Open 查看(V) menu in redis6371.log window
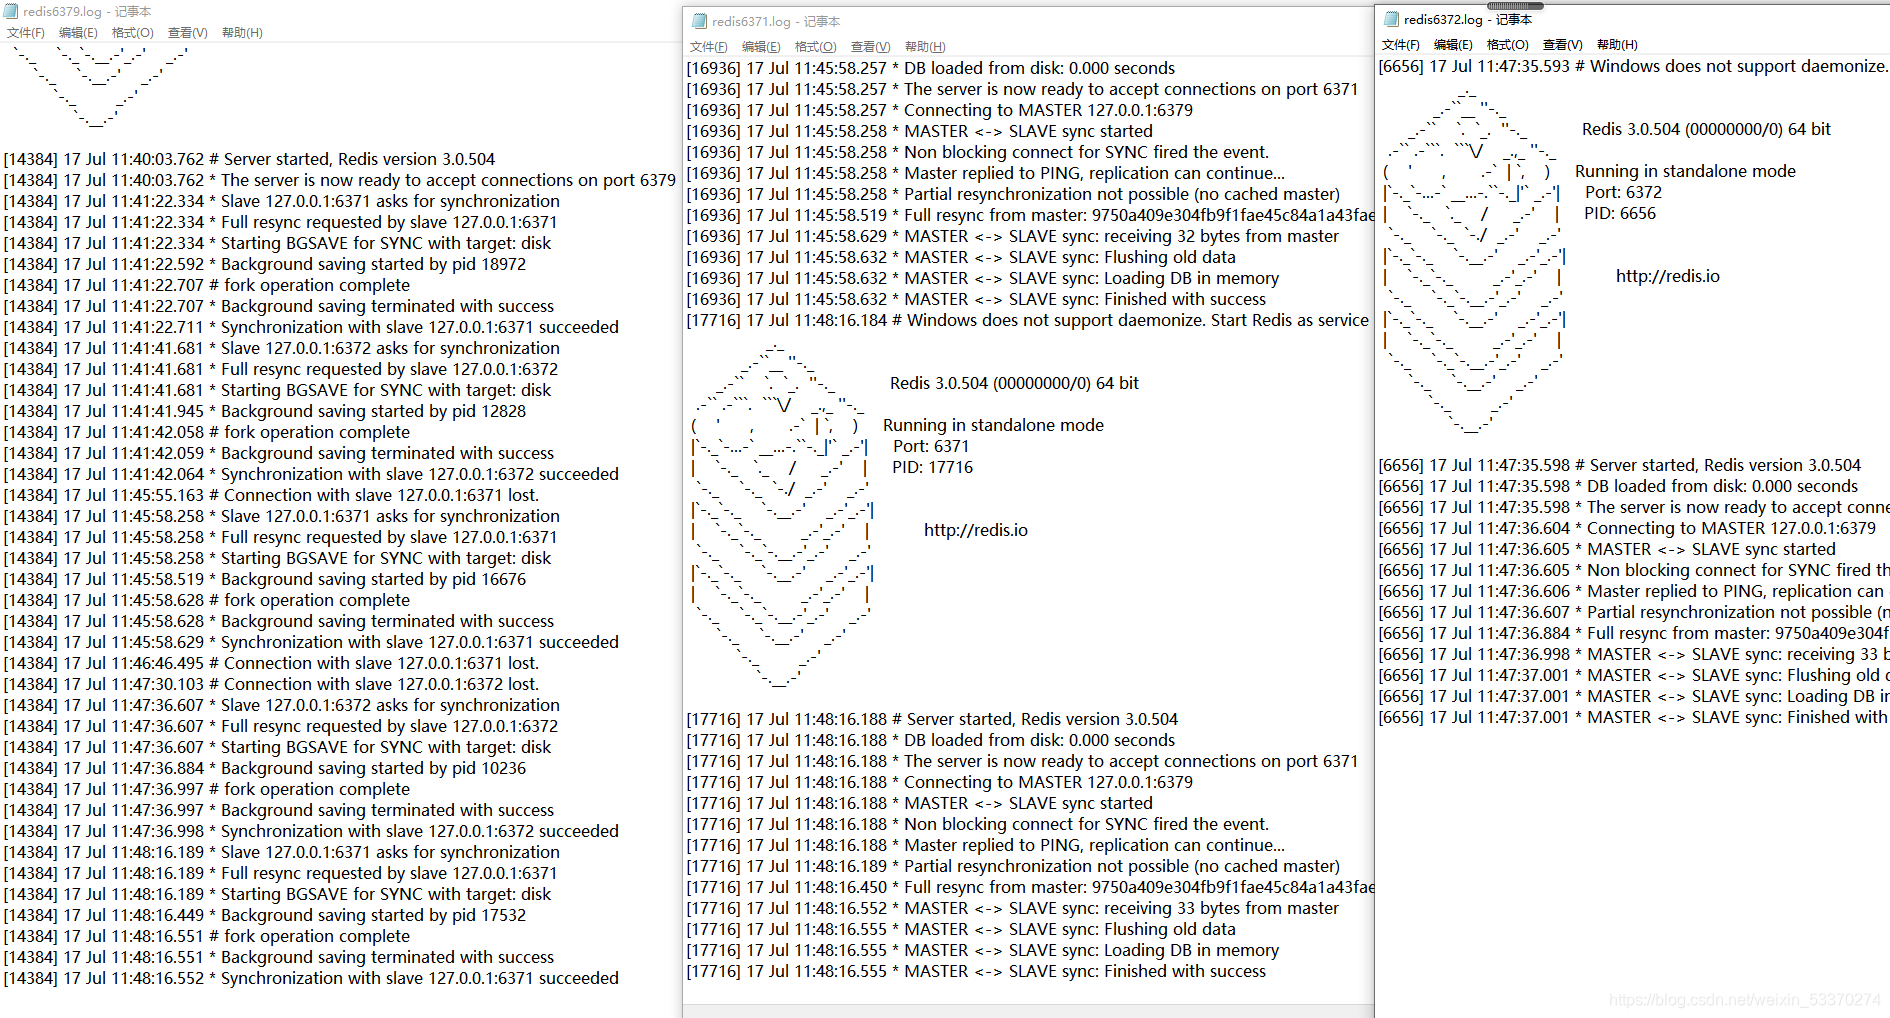 pos(871,47)
